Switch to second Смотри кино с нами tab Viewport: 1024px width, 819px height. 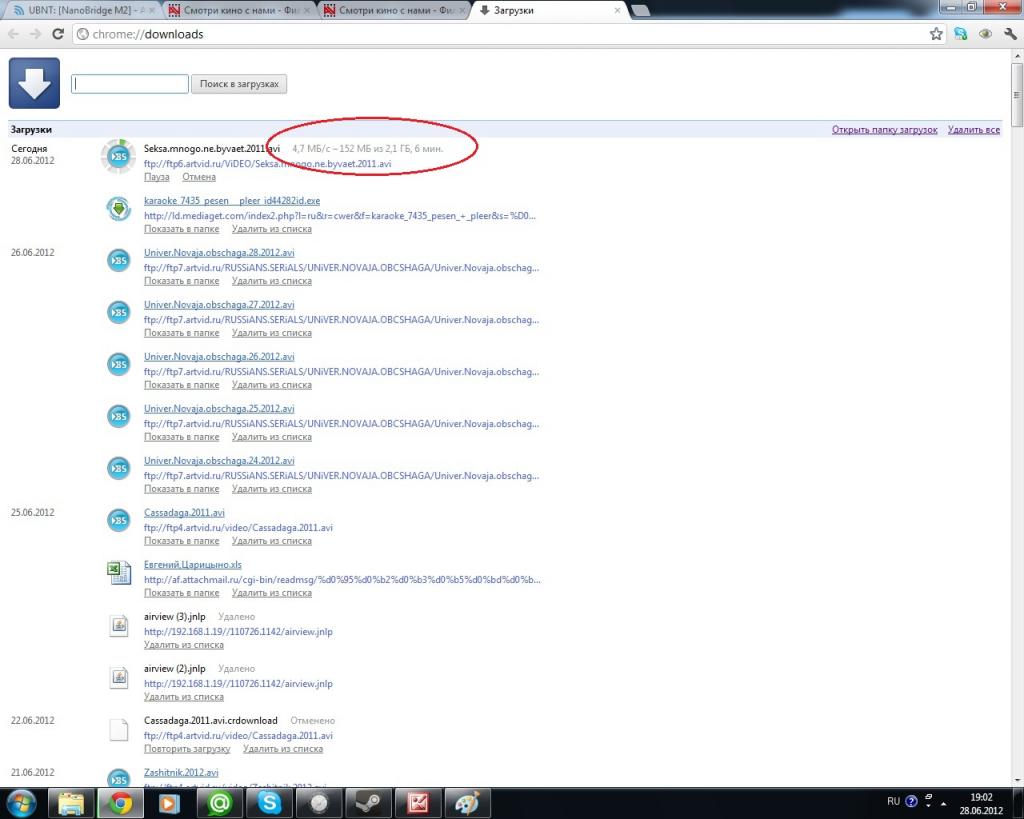coord(394,10)
